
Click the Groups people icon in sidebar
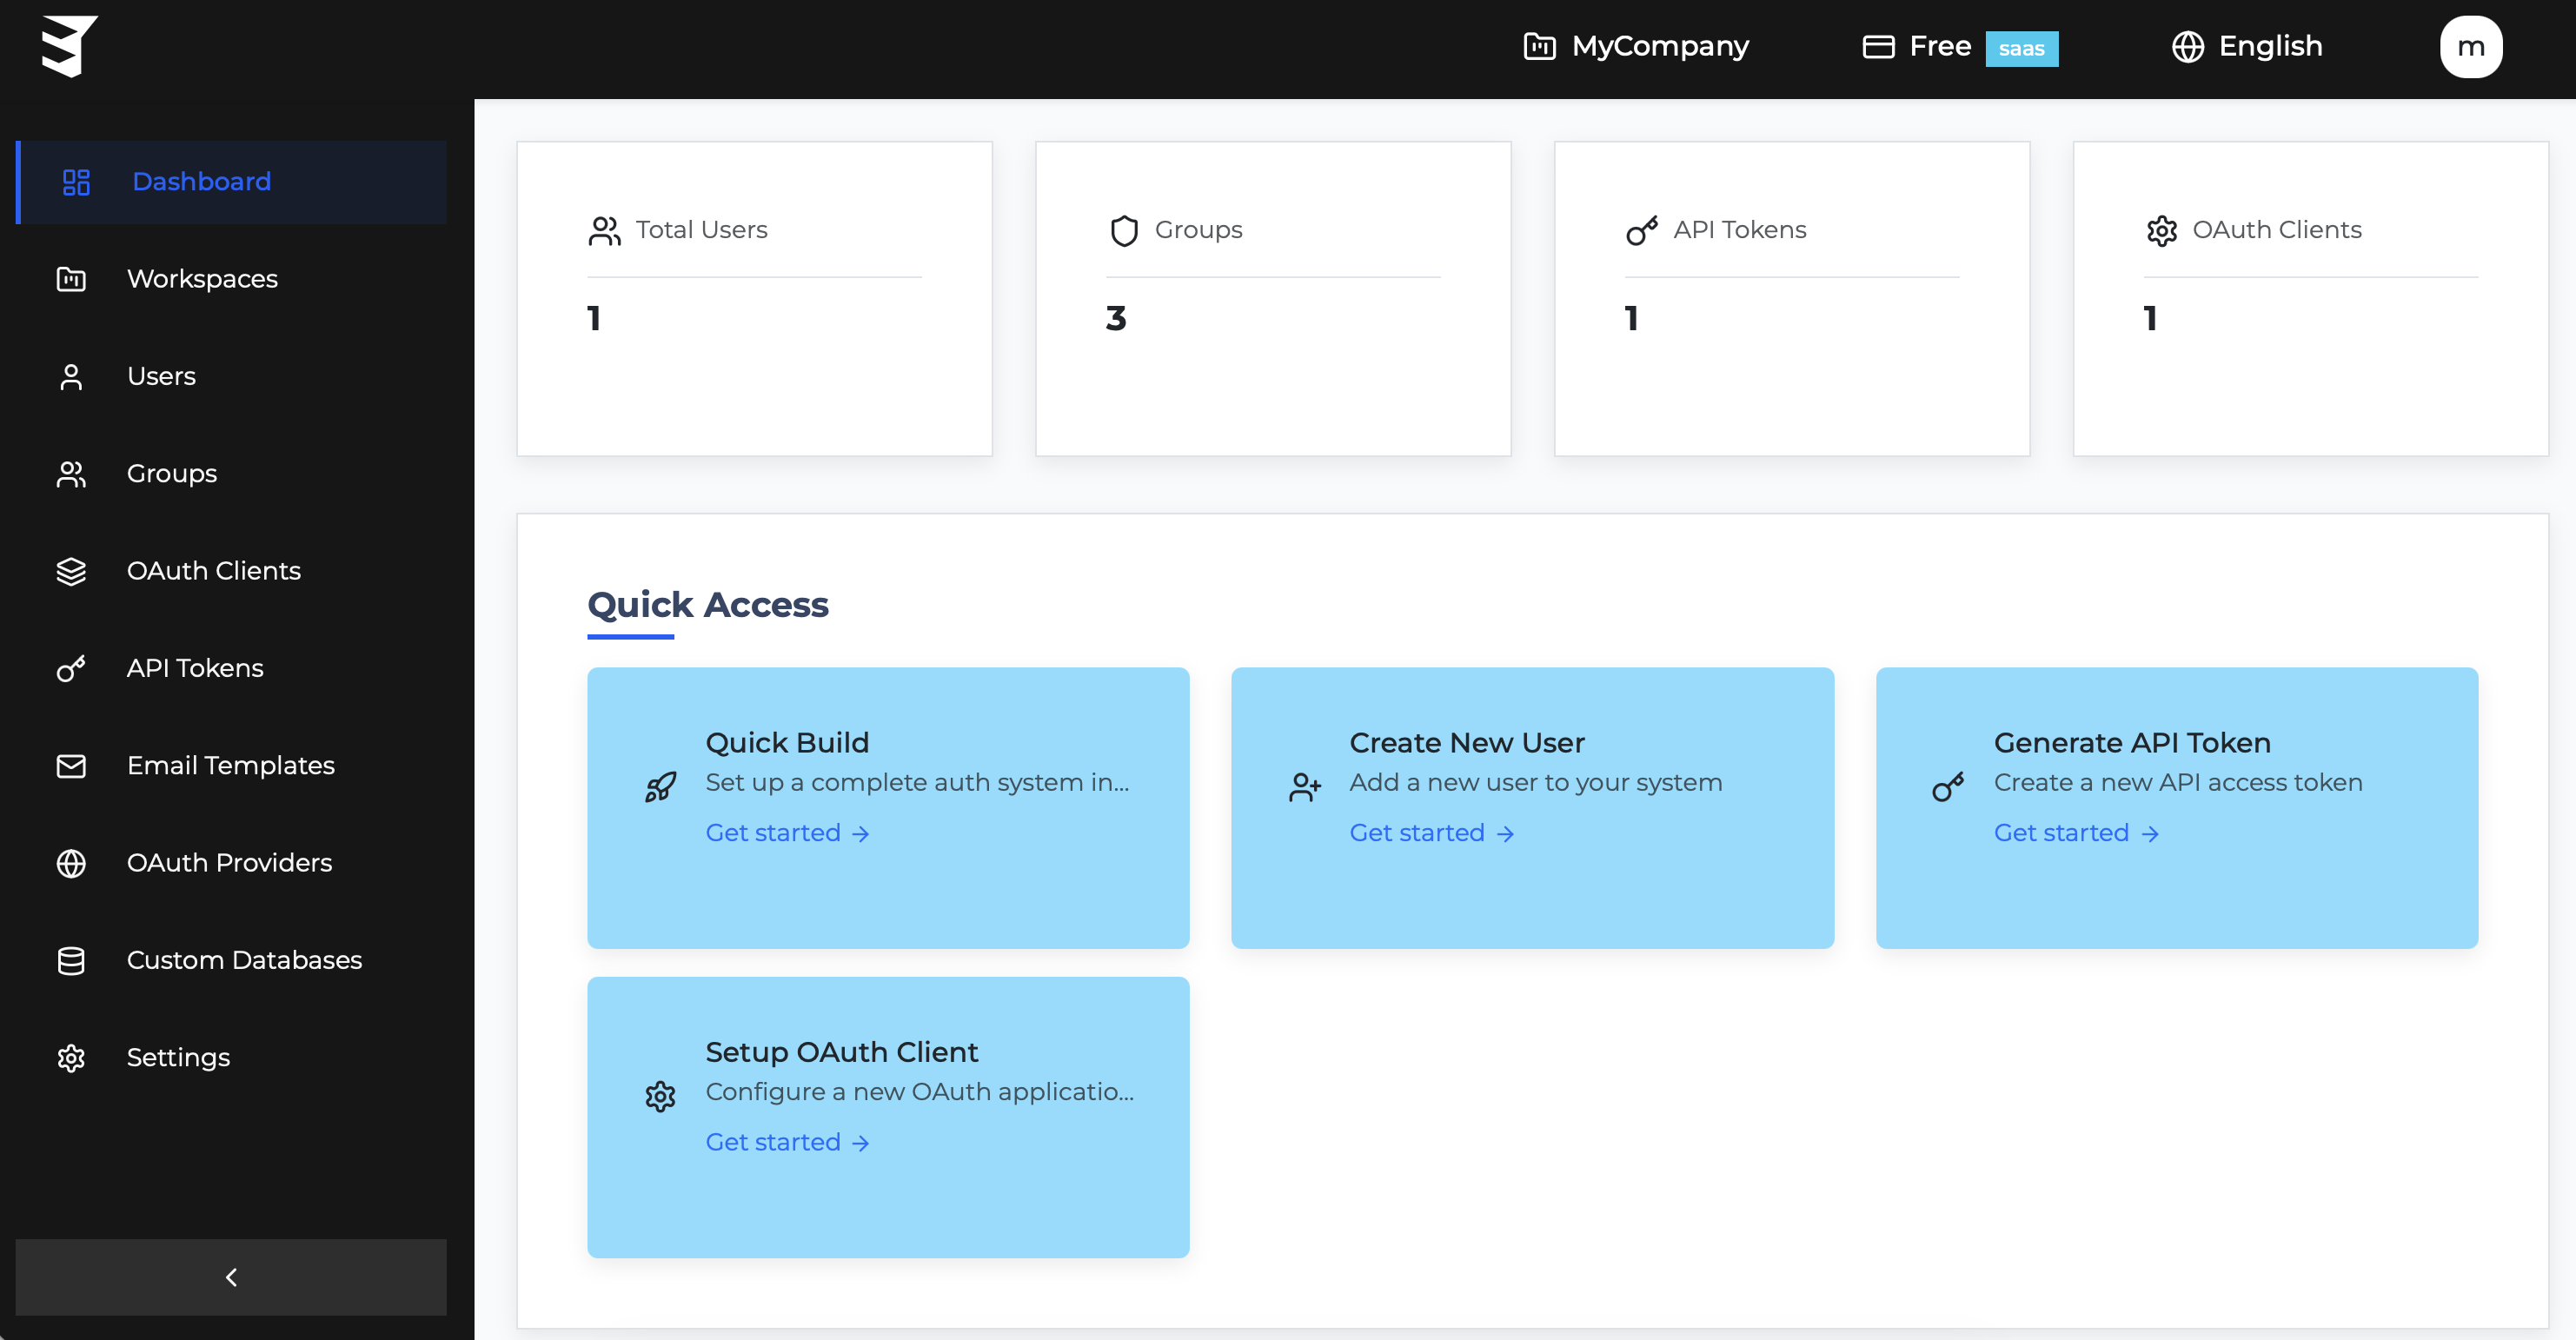(x=71, y=474)
